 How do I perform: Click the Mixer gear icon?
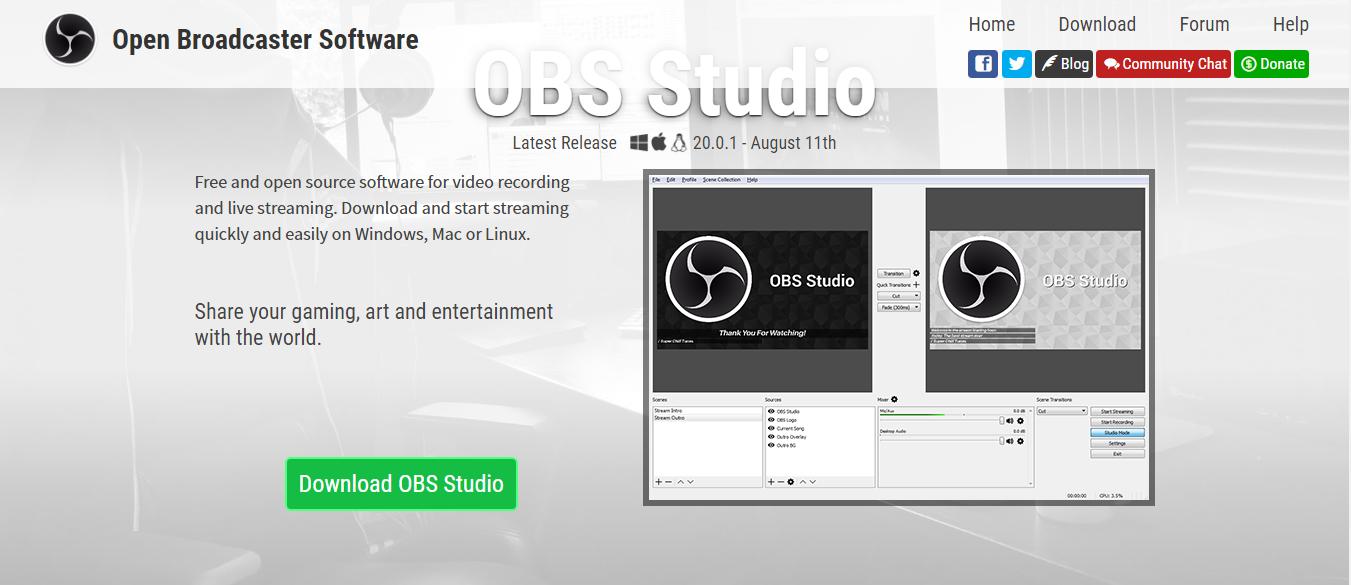tap(894, 399)
